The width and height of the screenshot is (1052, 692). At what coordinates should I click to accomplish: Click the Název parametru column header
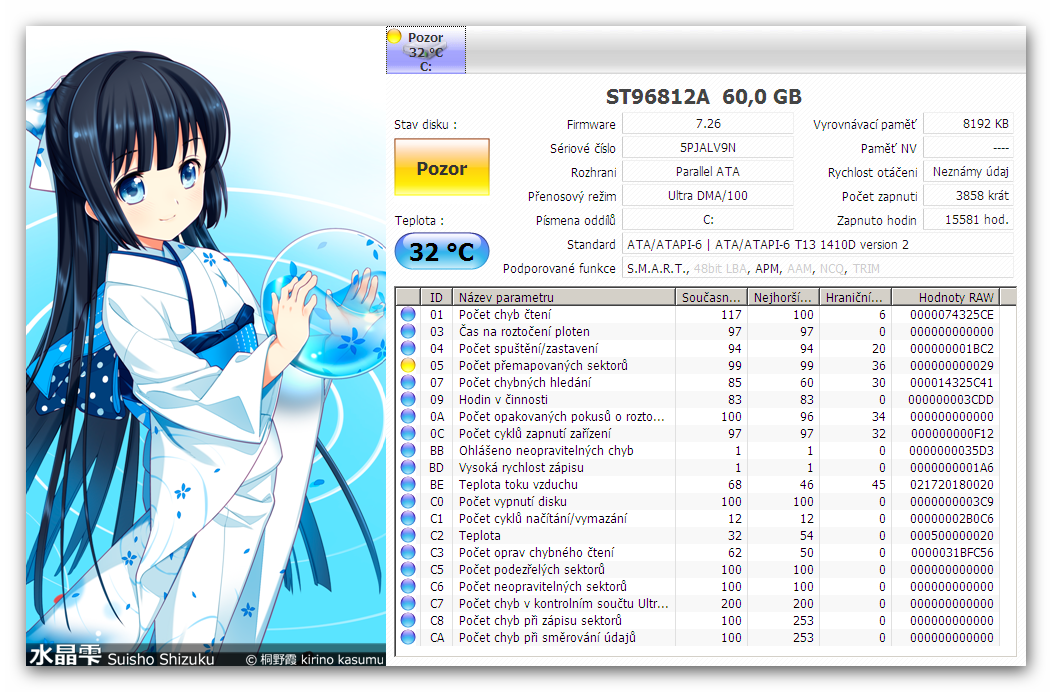click(x=564, y=297)
